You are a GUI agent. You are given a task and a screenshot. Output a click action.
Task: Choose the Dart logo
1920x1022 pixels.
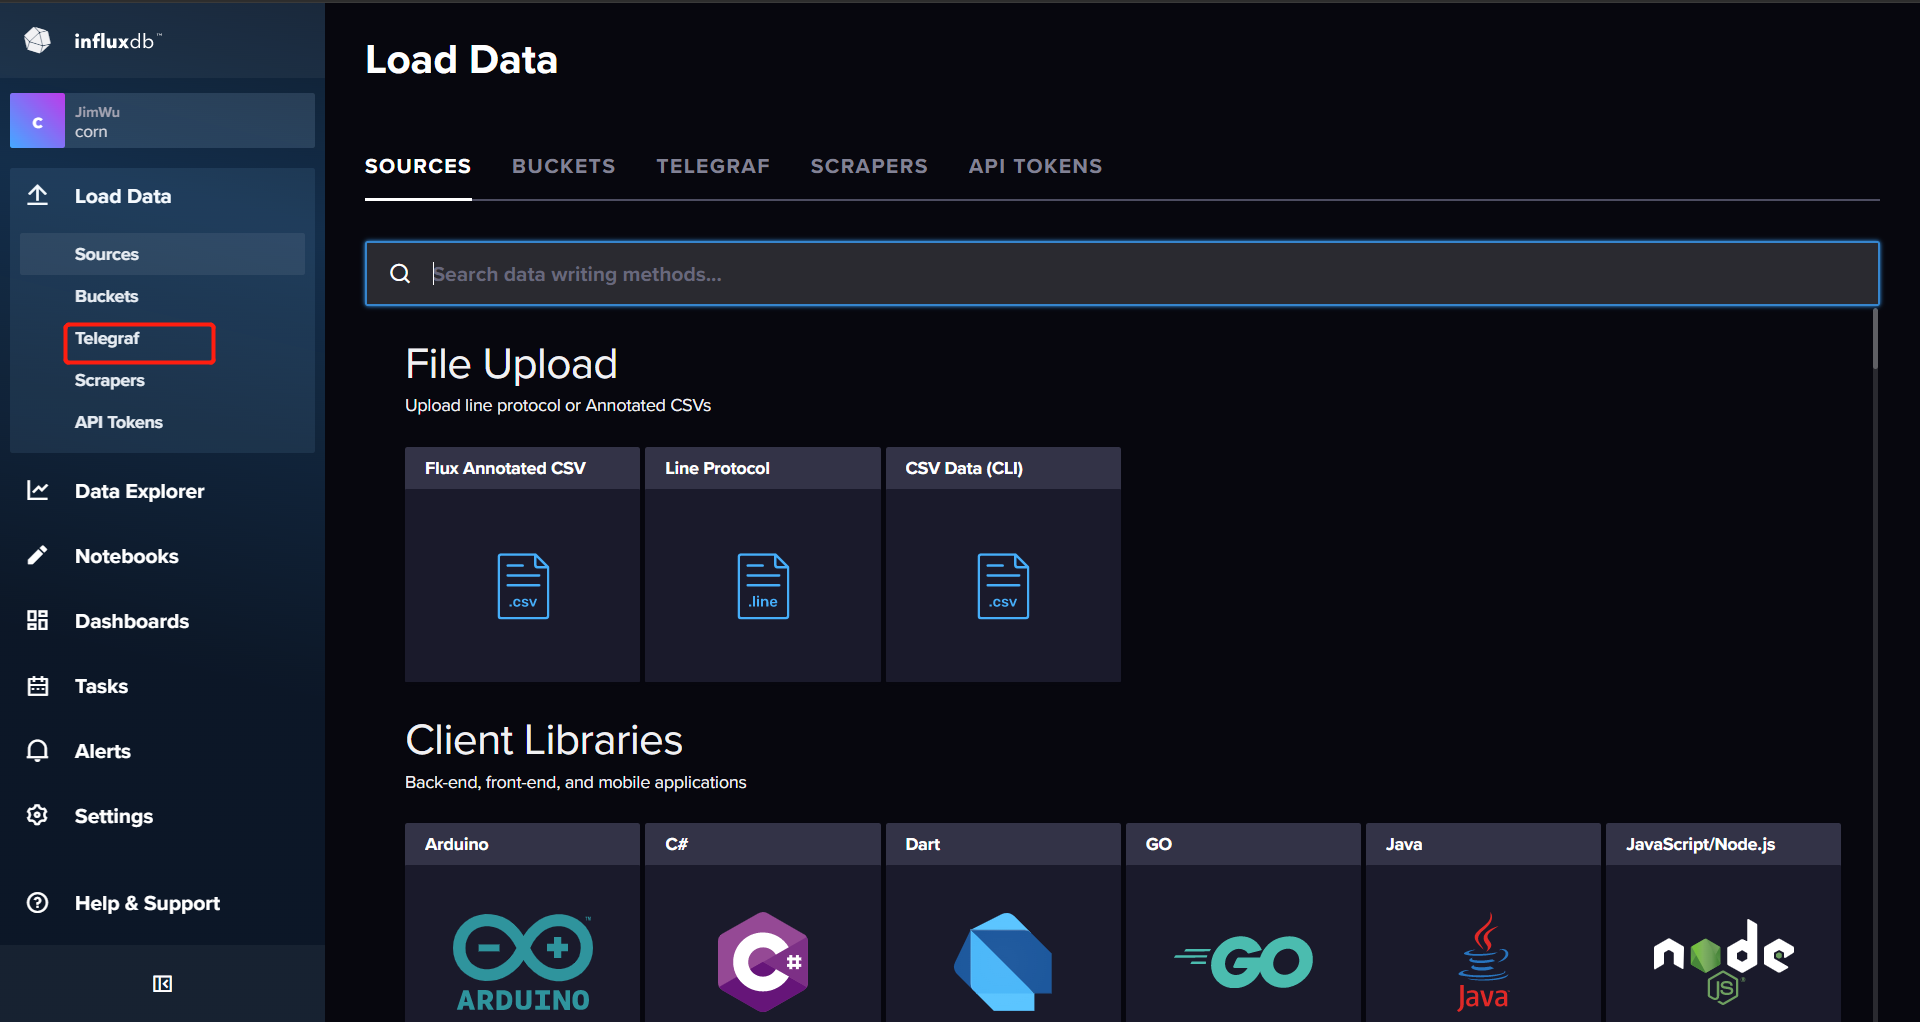pyautogui.click(x=1003, y=962)
